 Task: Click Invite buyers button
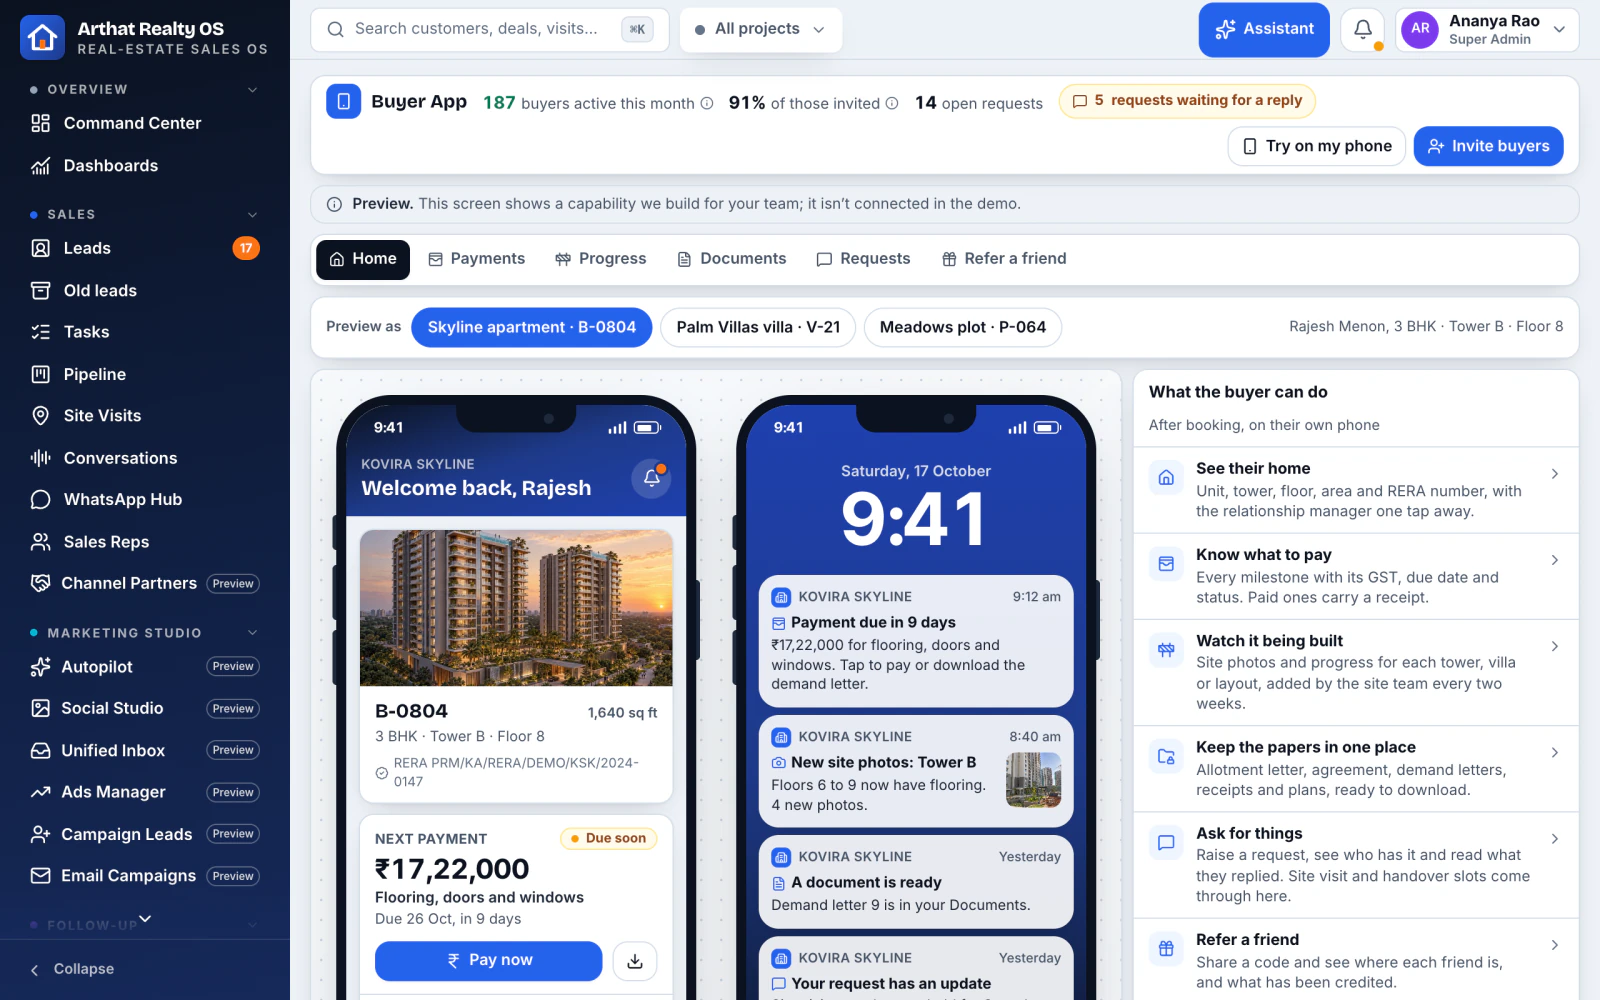[1488, 146]
